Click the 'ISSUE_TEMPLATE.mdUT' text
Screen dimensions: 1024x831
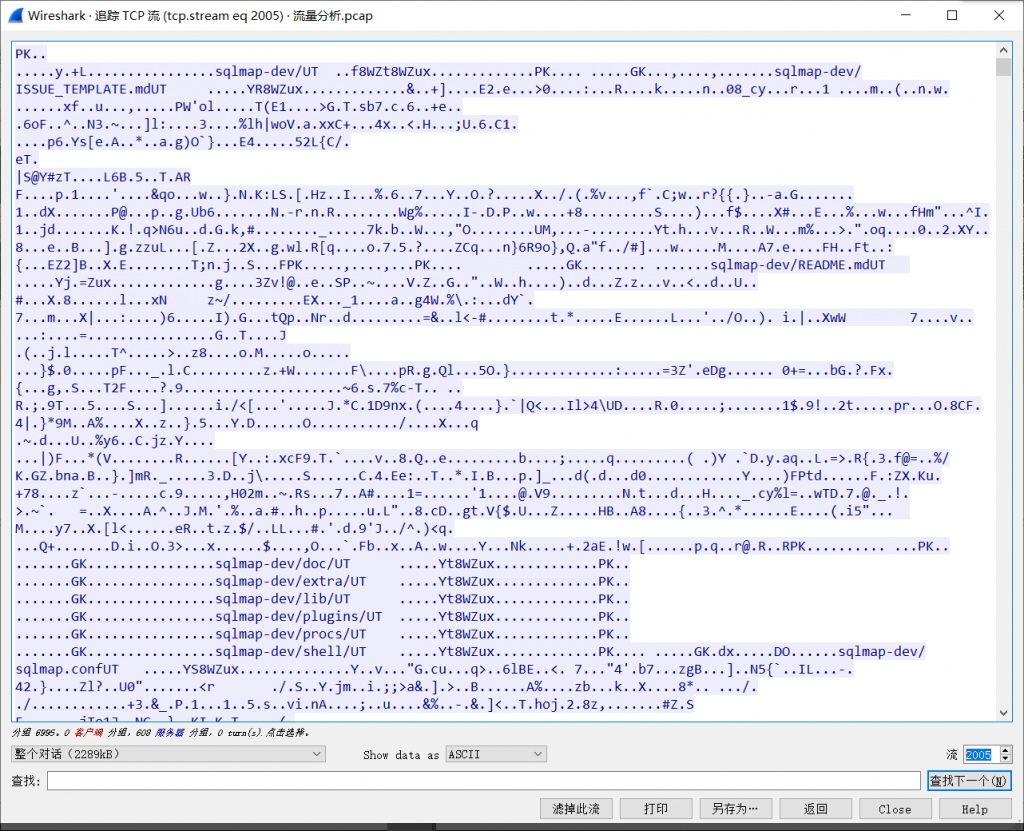(91, 90)
